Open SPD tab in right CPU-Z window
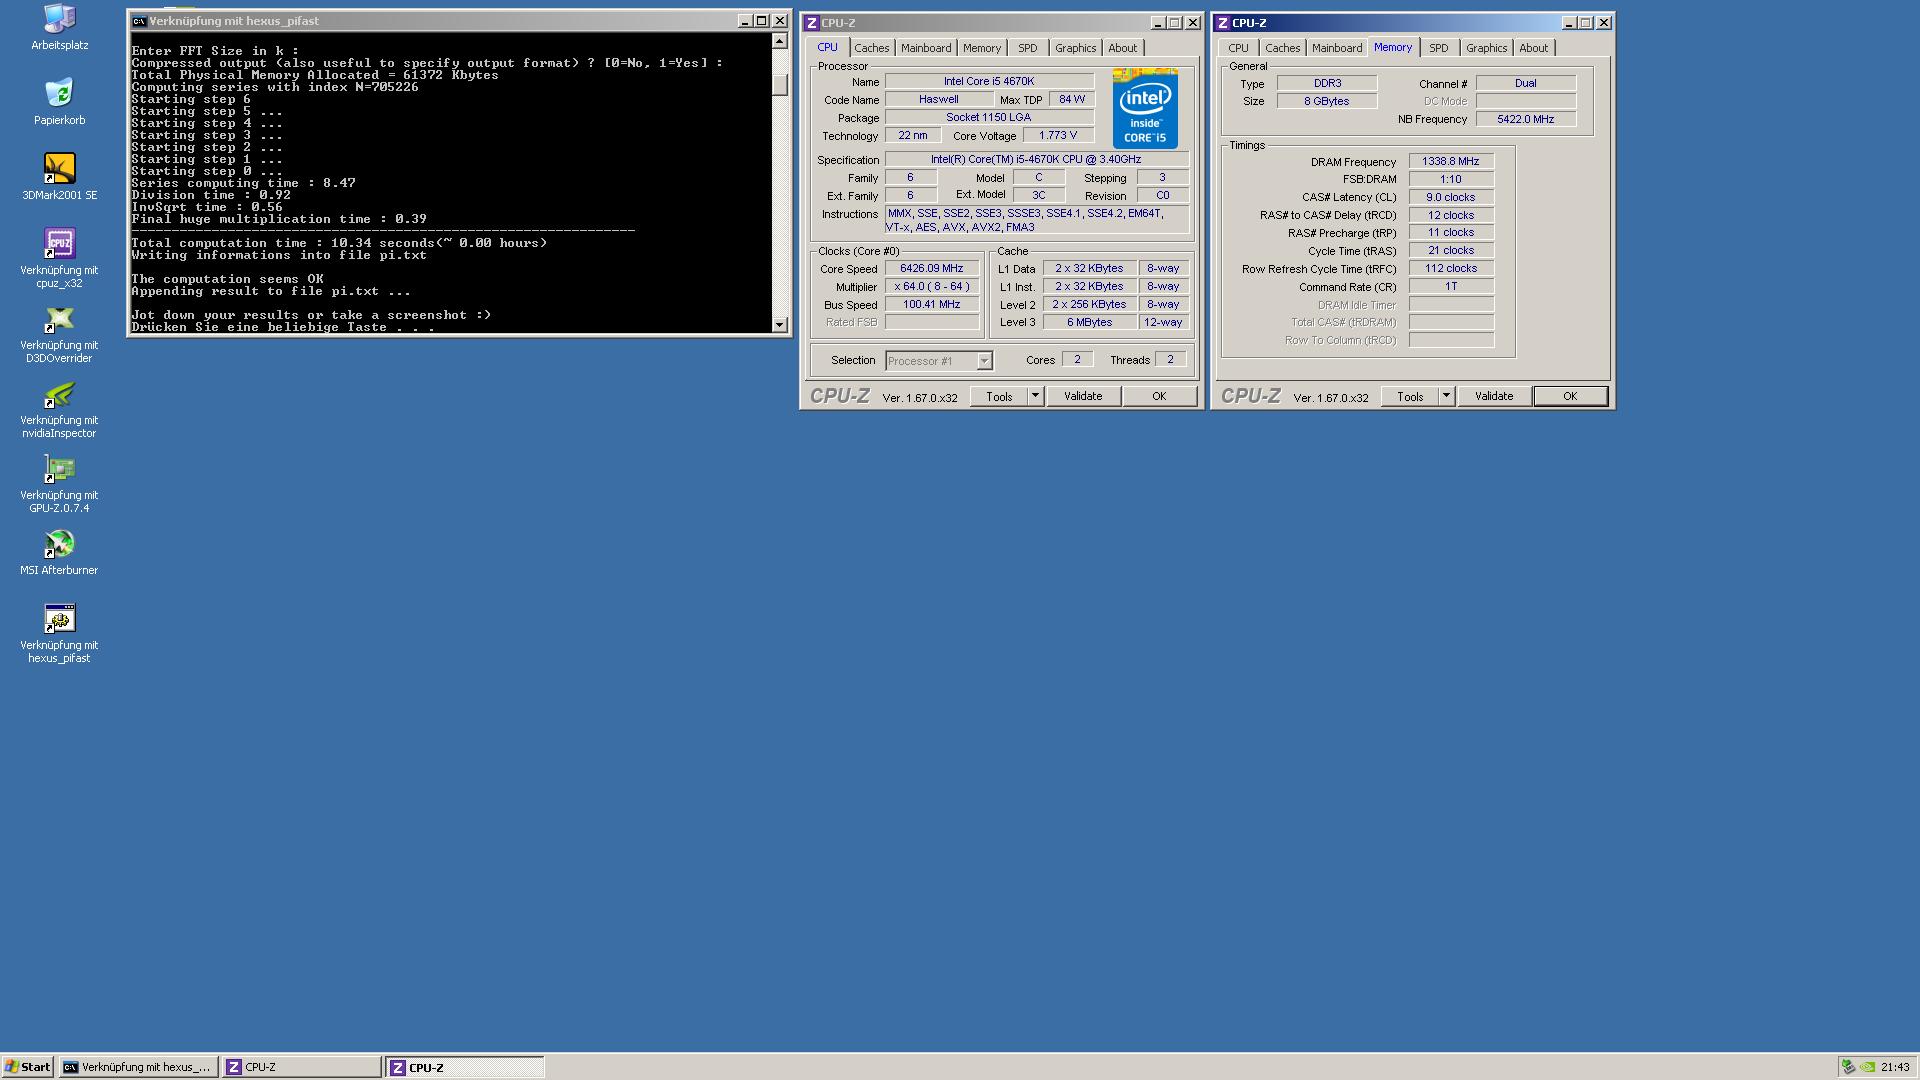 [x=1438, y=48]
